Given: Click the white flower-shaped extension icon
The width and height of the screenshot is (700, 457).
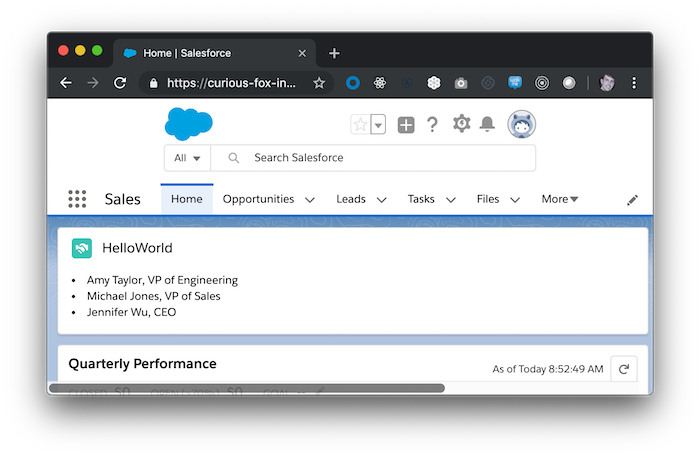Looking at the screenshot, I should click(434, 83).
